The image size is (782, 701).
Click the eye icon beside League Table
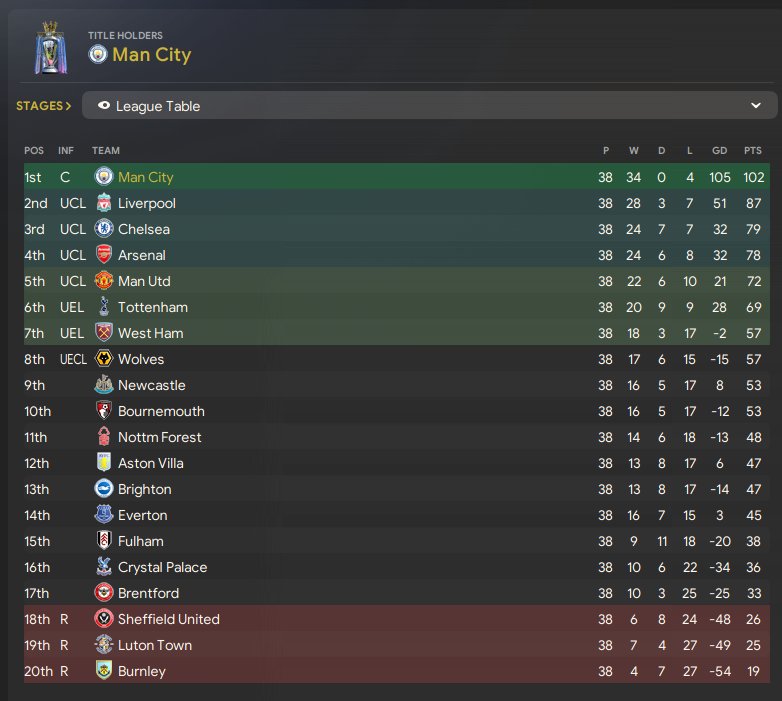click(104, 106)
